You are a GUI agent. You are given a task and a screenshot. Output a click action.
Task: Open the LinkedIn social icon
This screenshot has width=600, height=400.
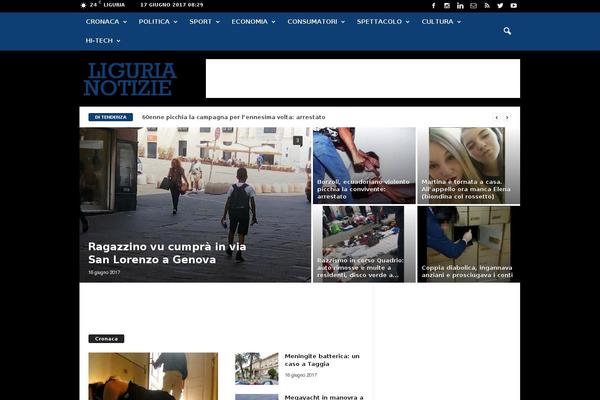tap(460, 6)
